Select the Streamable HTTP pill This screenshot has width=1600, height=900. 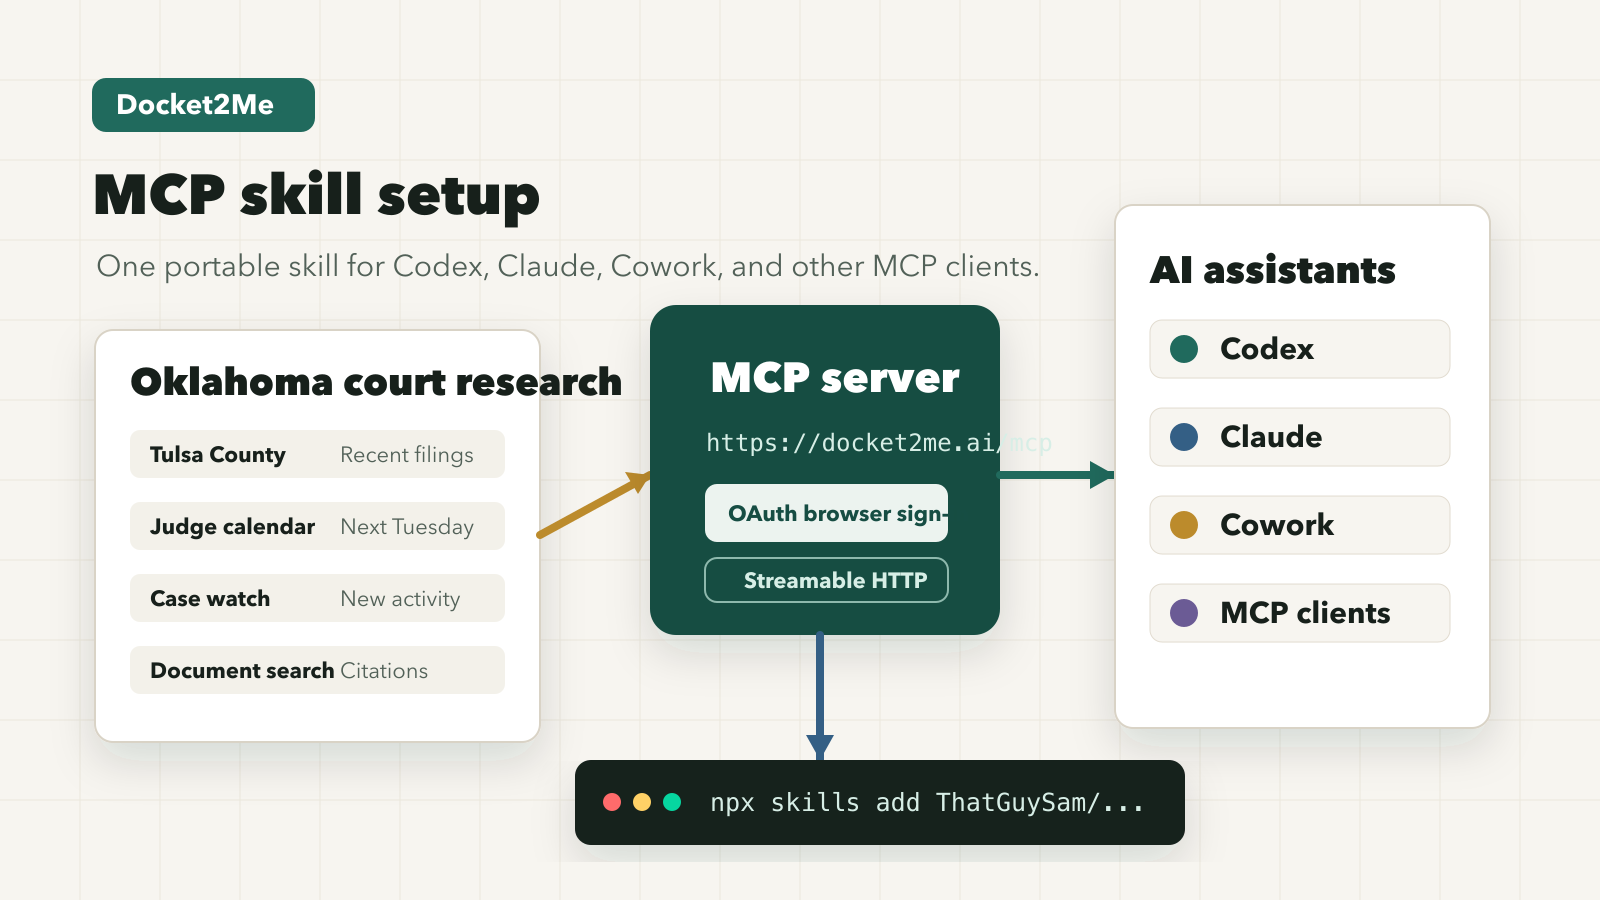click(x=826, y=580)
